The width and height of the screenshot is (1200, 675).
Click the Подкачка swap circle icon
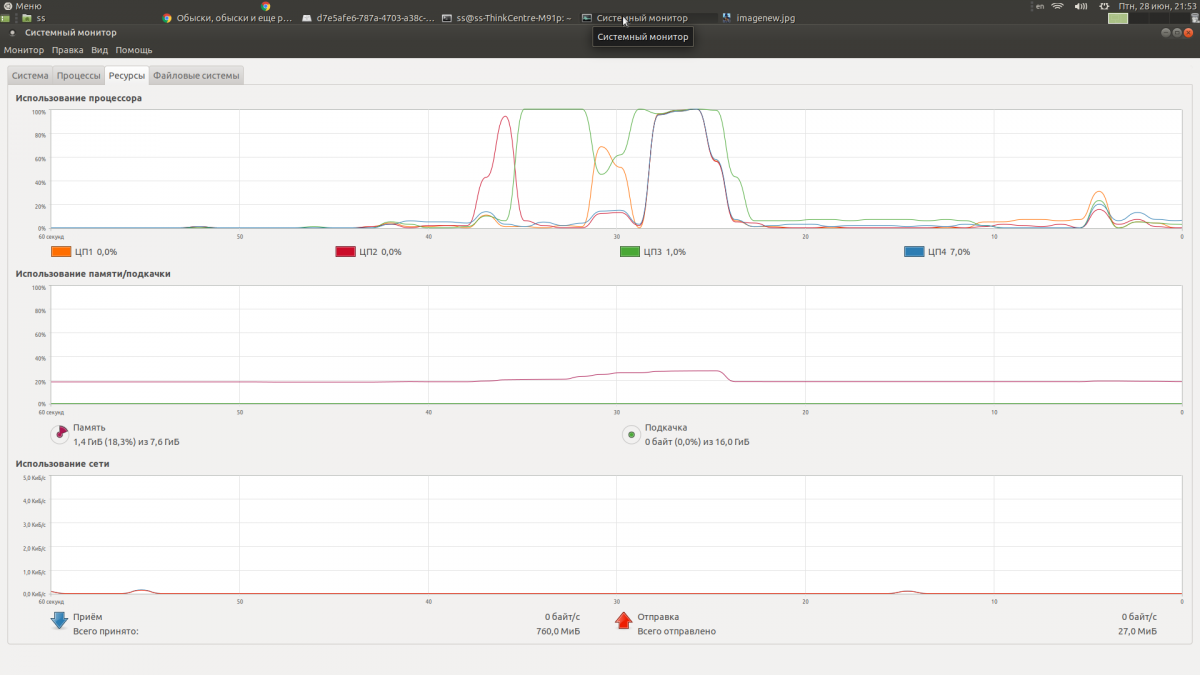pos(631,434)
